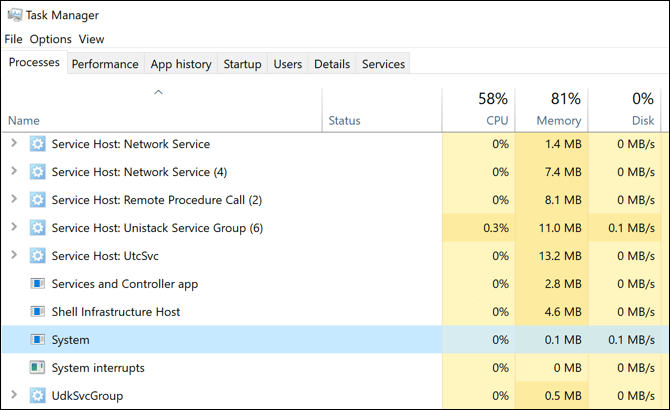Switch to the Performance tab
The image size is (670, 410).
click(x=105, y=64)
